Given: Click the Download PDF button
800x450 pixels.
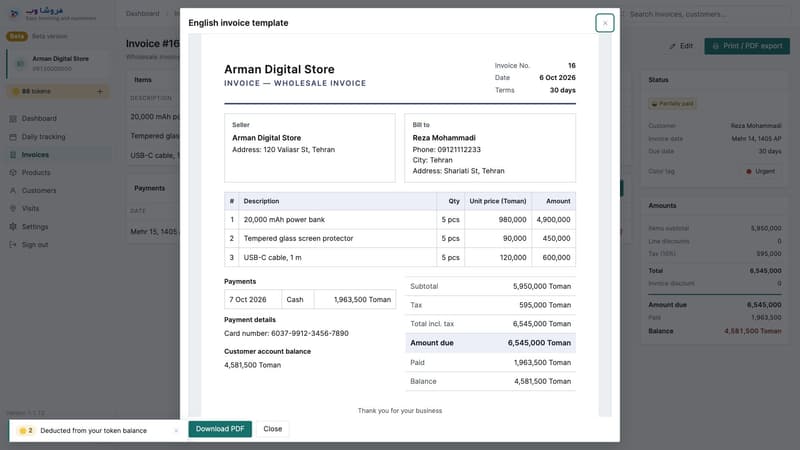Looking at the screenshot, I should click(x=220, y=429).
